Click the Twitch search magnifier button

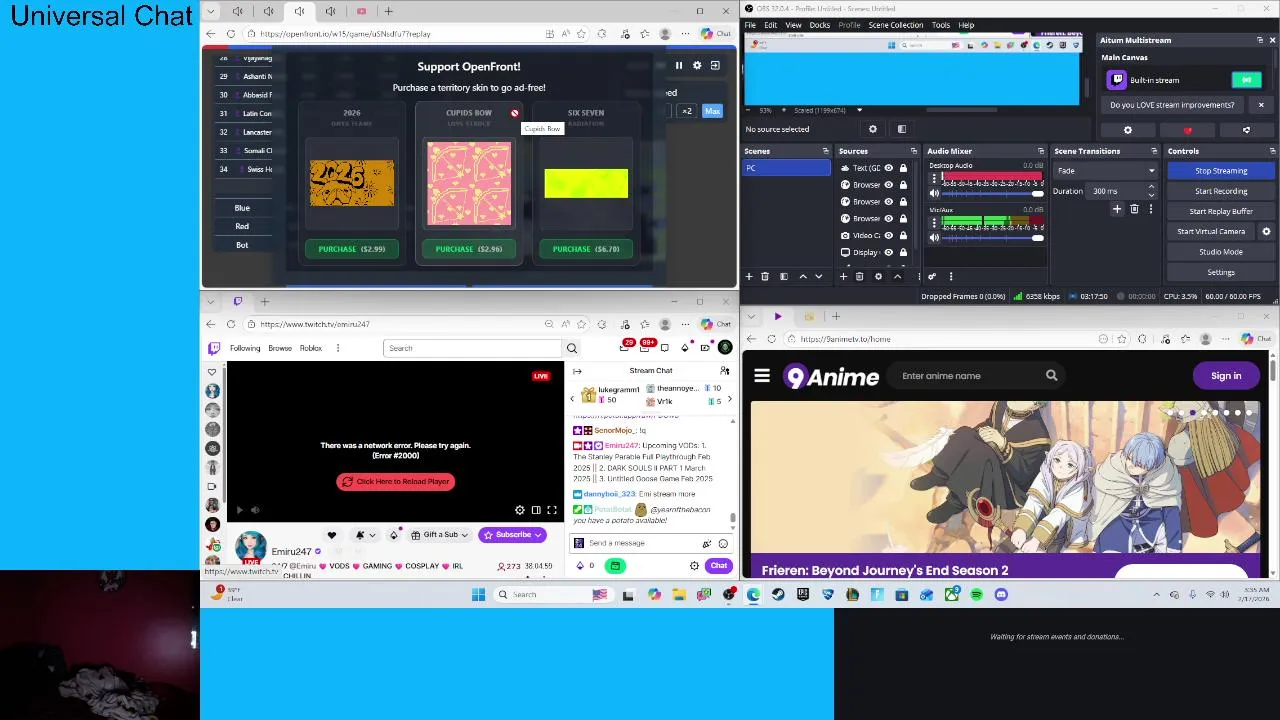(572, 348)
